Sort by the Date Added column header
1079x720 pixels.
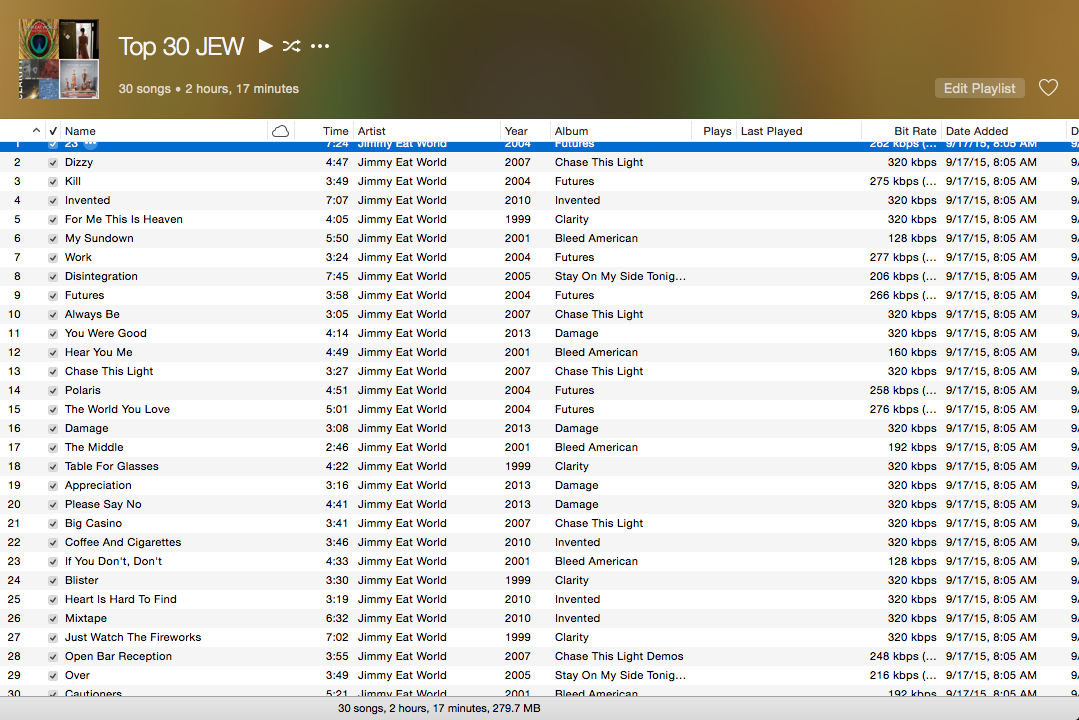pyautogui.click(x=977, y=131)
